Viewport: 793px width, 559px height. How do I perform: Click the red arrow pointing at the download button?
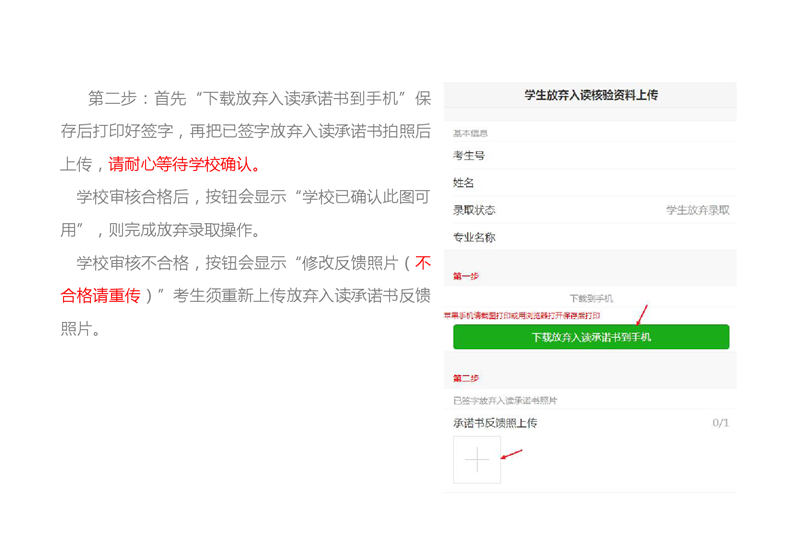[642, 315]
